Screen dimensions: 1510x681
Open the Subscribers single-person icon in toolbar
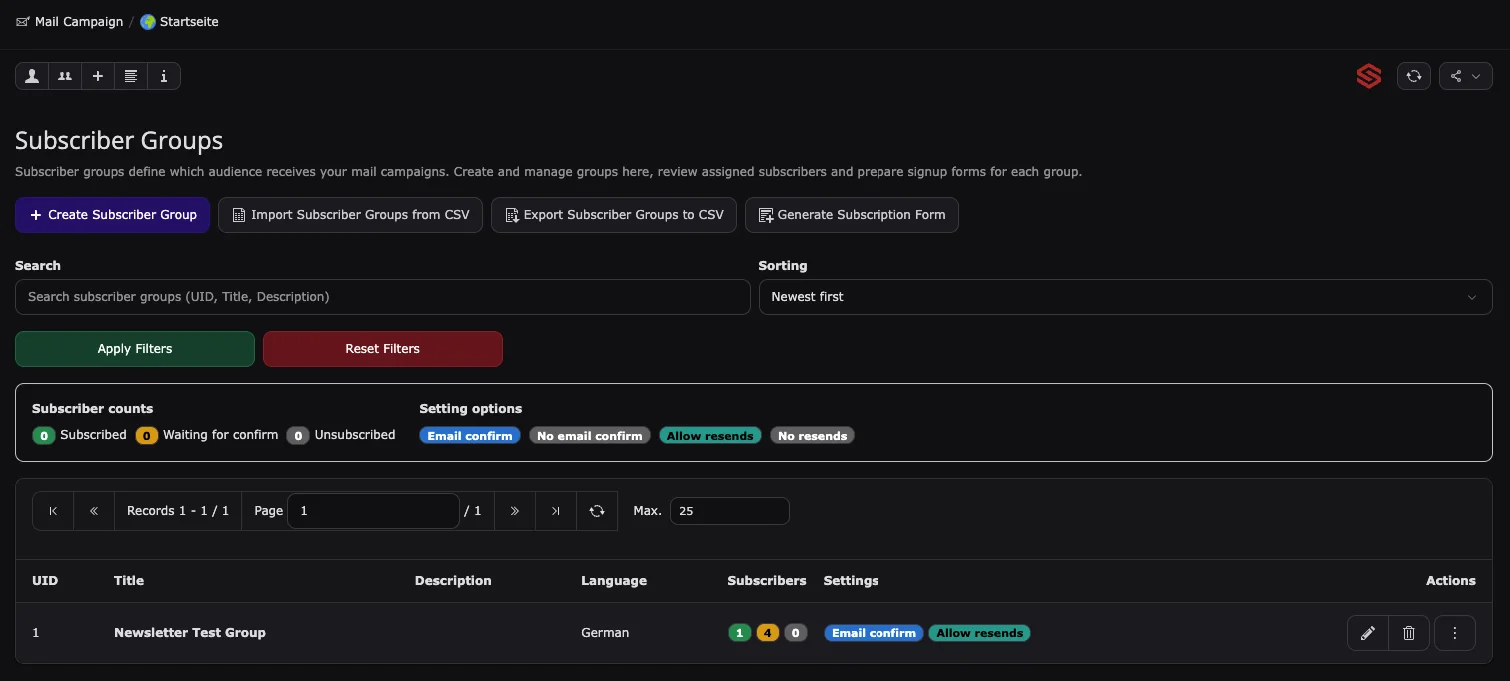tap(32, 76)
